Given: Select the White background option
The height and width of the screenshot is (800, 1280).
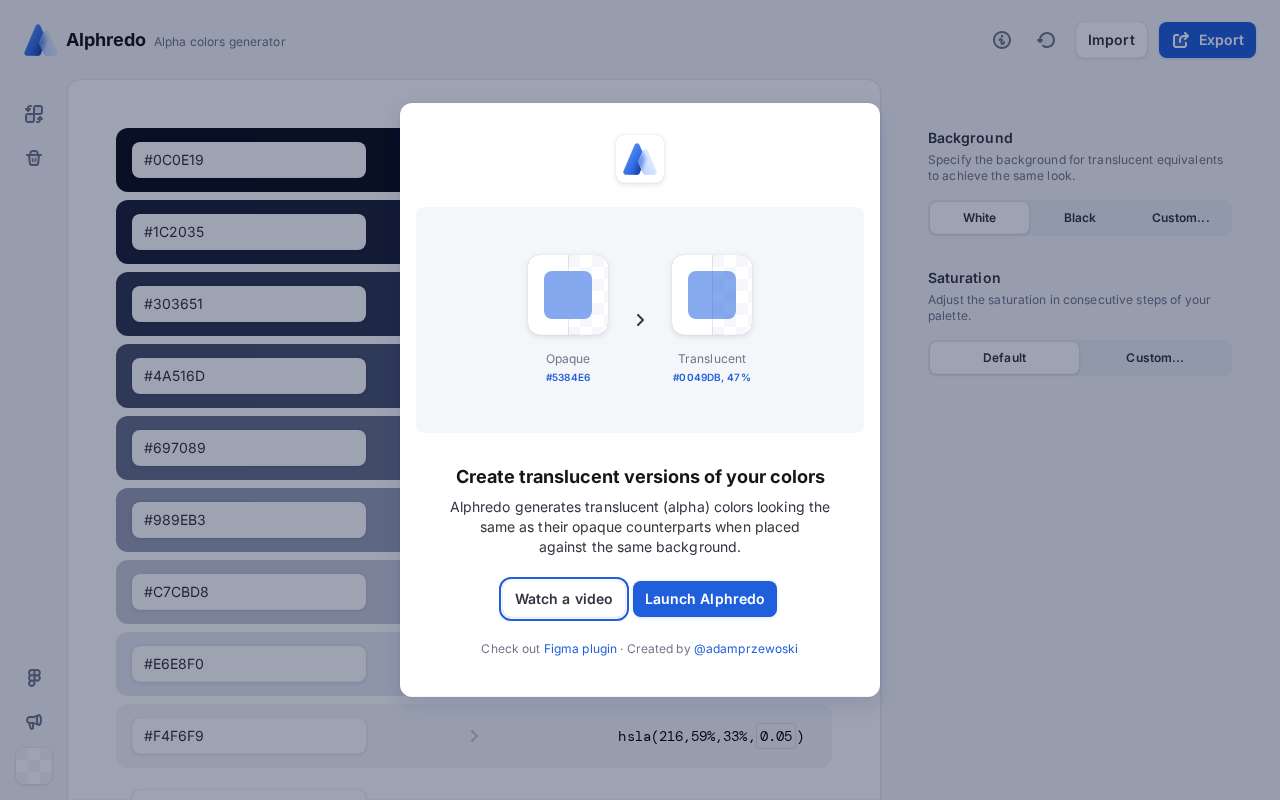Looking at the screenshot, I should (979, 218).
